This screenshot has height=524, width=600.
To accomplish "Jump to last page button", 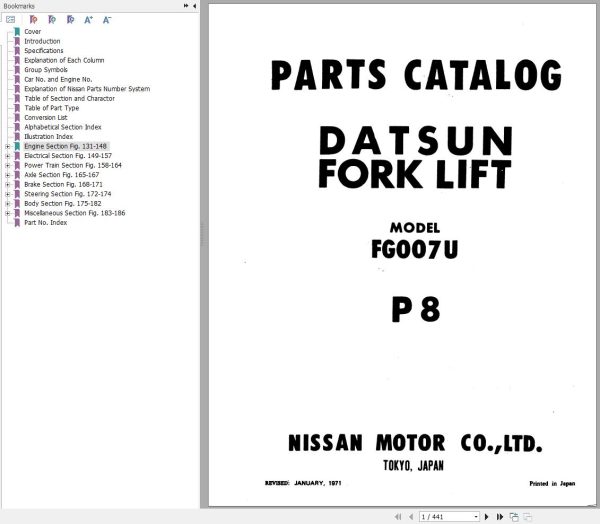I will point(499,517).
